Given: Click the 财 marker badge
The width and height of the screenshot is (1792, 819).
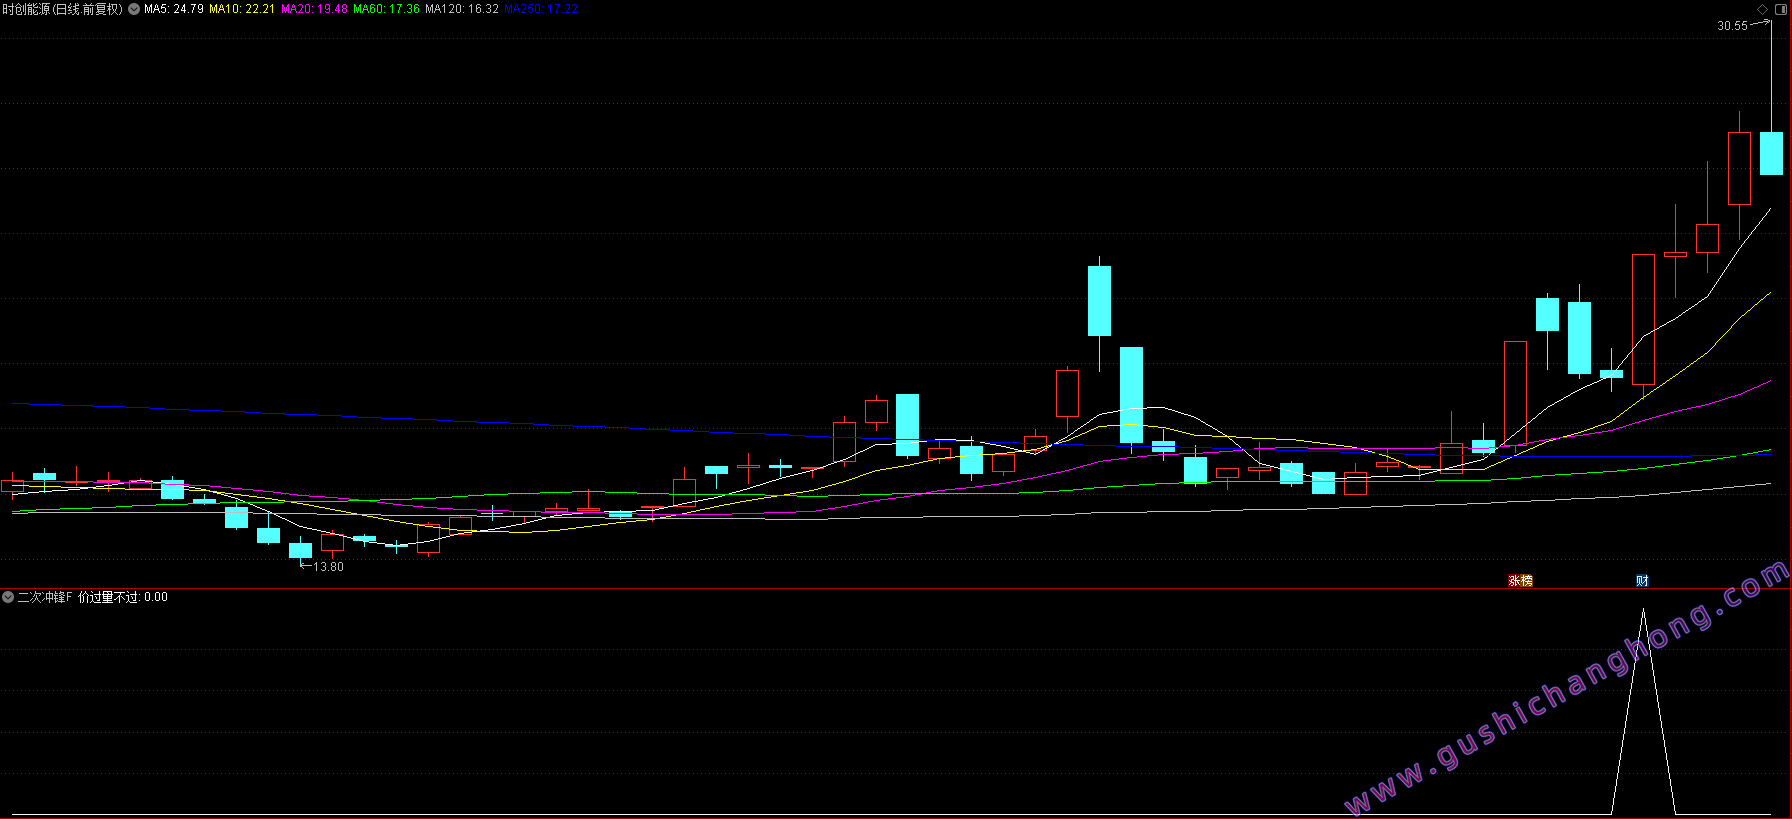Looking at the screenshot, I should coord(1642,580).
